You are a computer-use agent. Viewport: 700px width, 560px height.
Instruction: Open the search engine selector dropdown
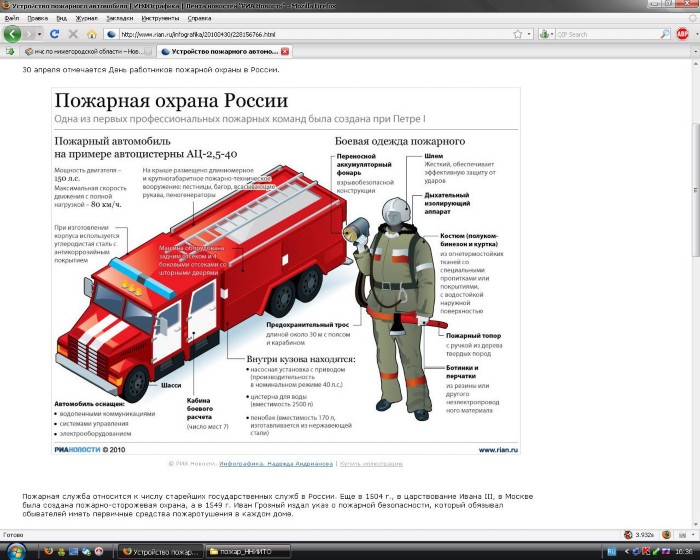546,34
